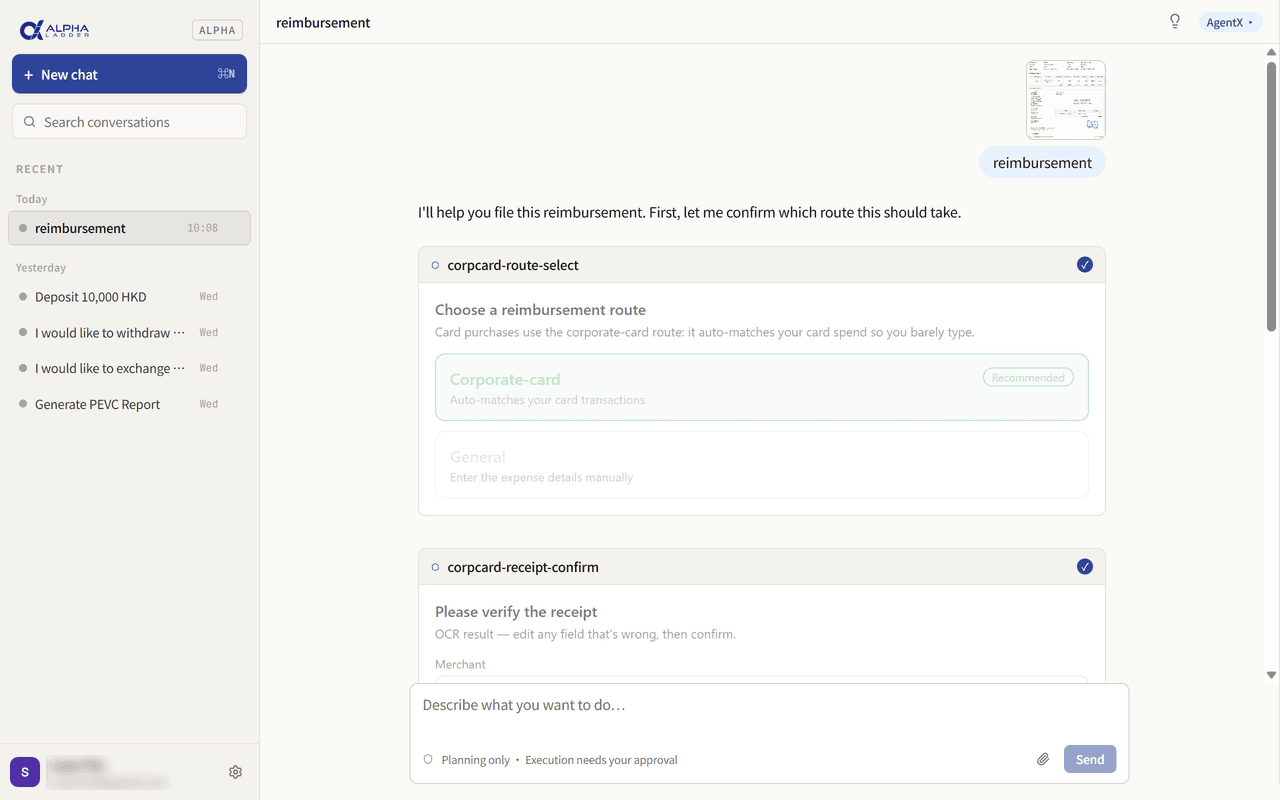
Task: Click the 'I'll help you file this reimbursement' message
Action: [x=689, y=212]
